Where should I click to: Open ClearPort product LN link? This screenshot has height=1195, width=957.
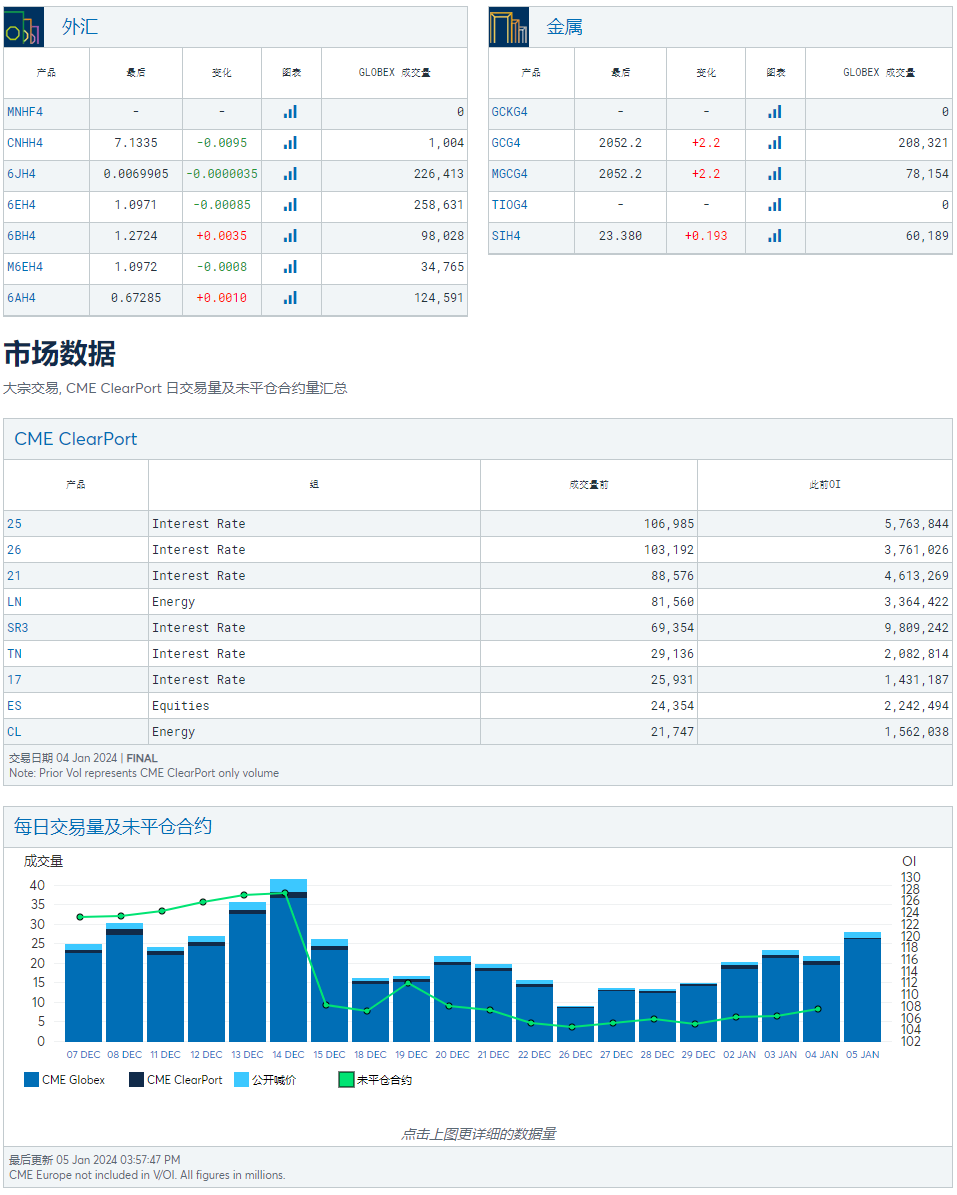pyautogui.click(x=14, y=602)
